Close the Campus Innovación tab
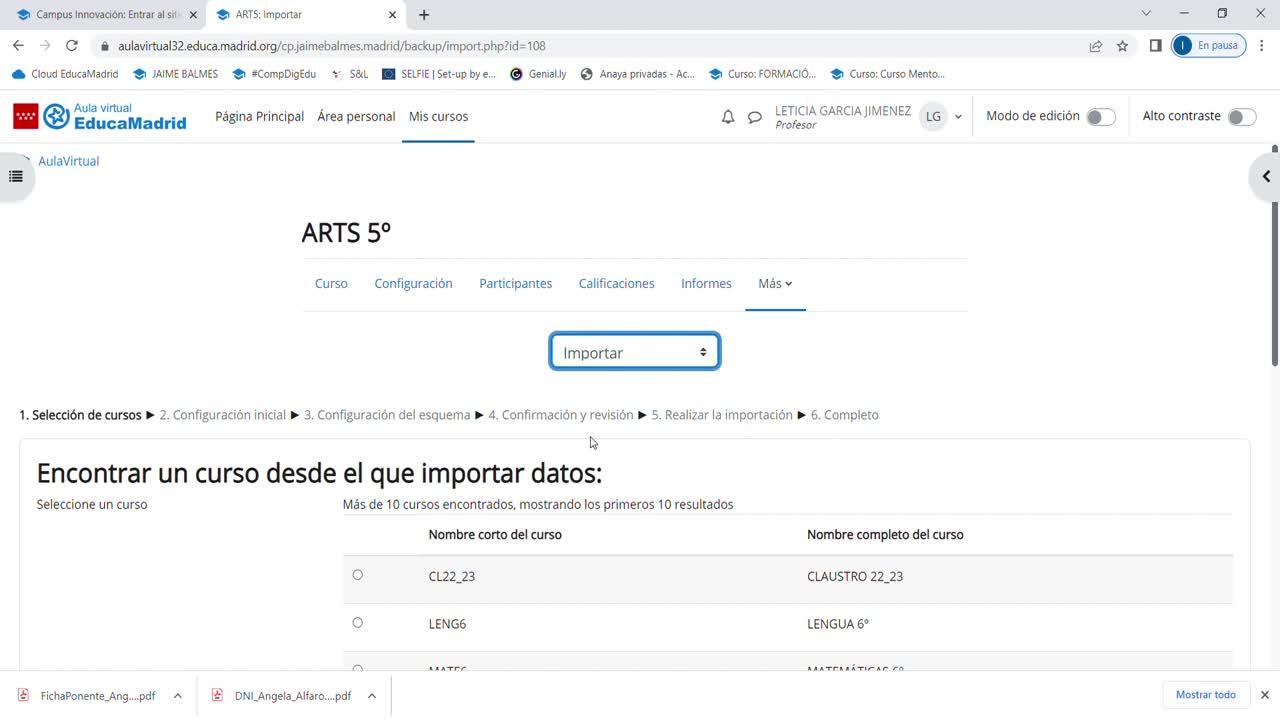This screenshot has width=1280, height=720. [x=193, y=15]
